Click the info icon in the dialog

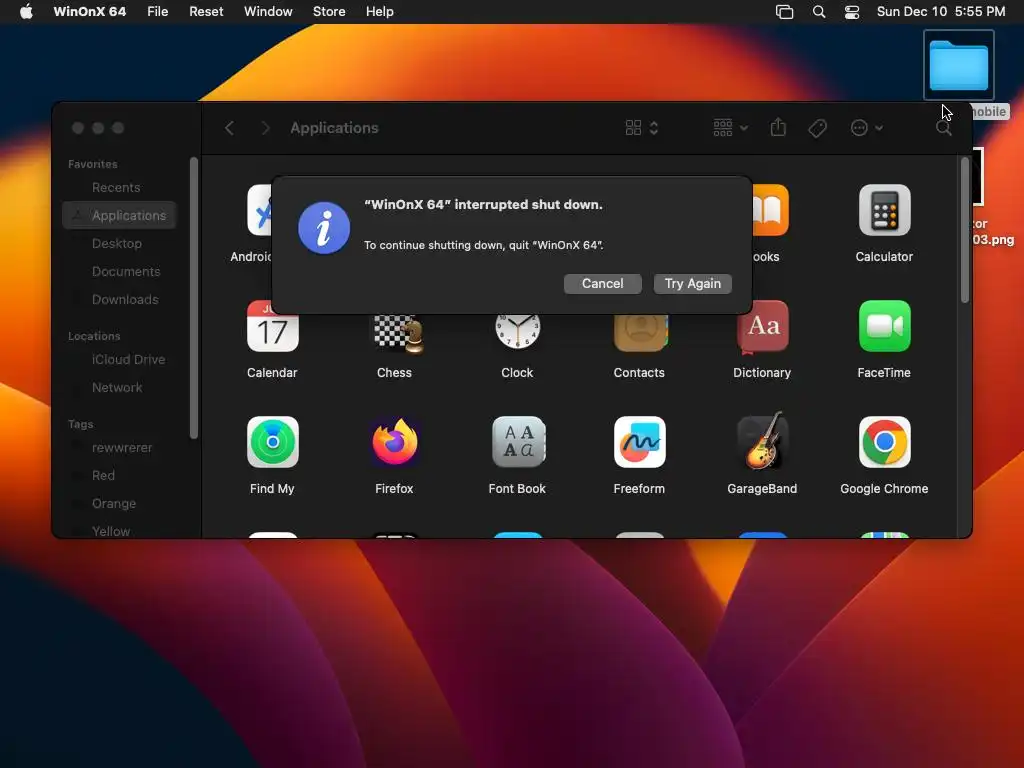[324, 228]
